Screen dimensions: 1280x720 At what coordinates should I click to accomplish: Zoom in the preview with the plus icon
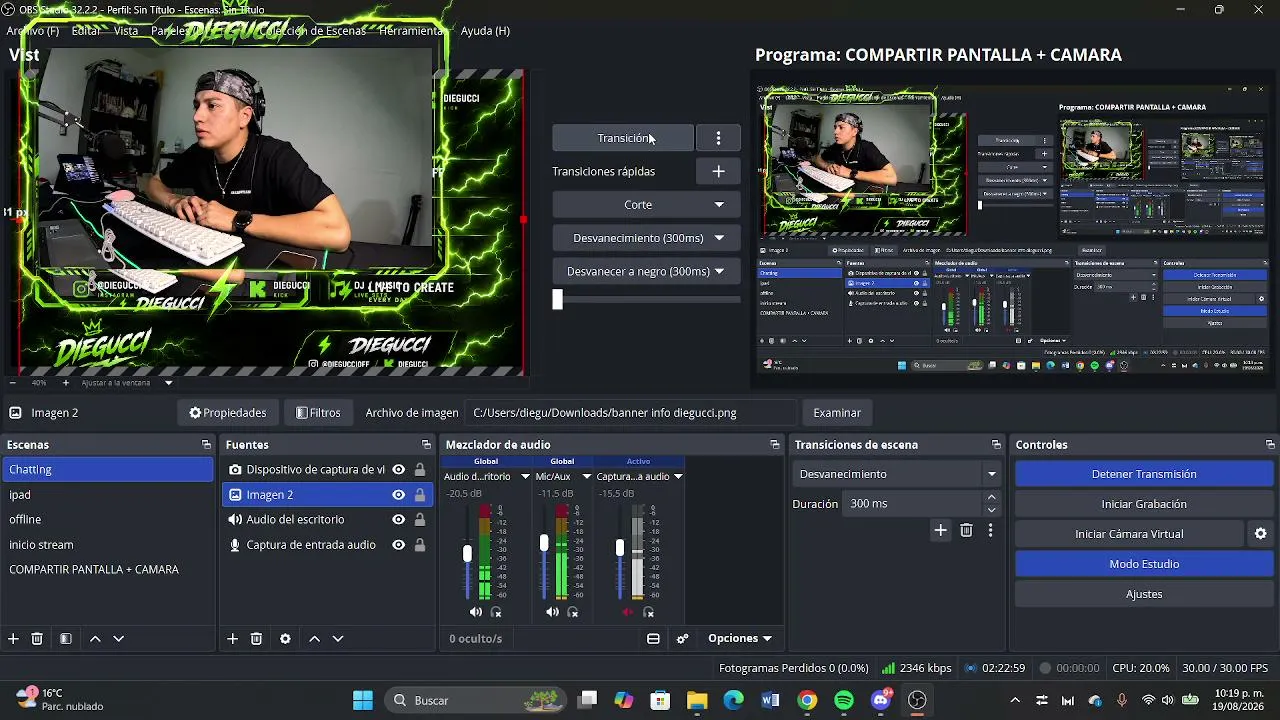[x=66, y=383]
